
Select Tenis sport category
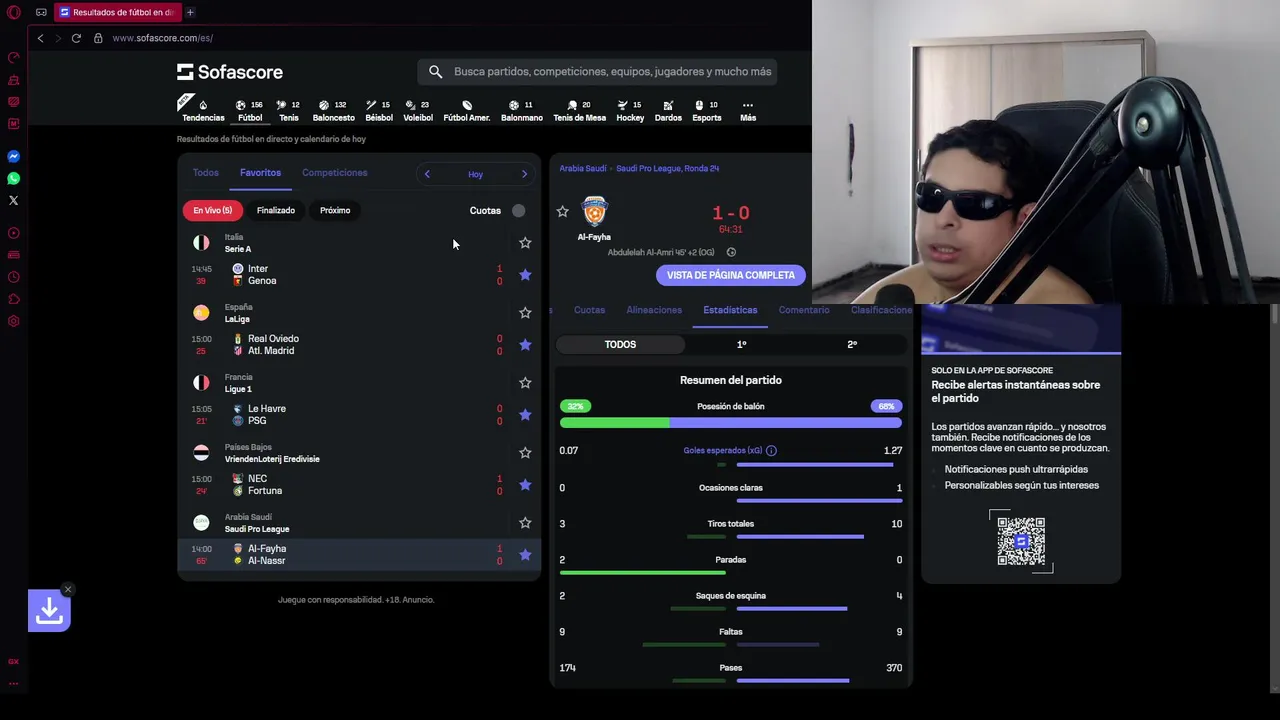point(288,110)
